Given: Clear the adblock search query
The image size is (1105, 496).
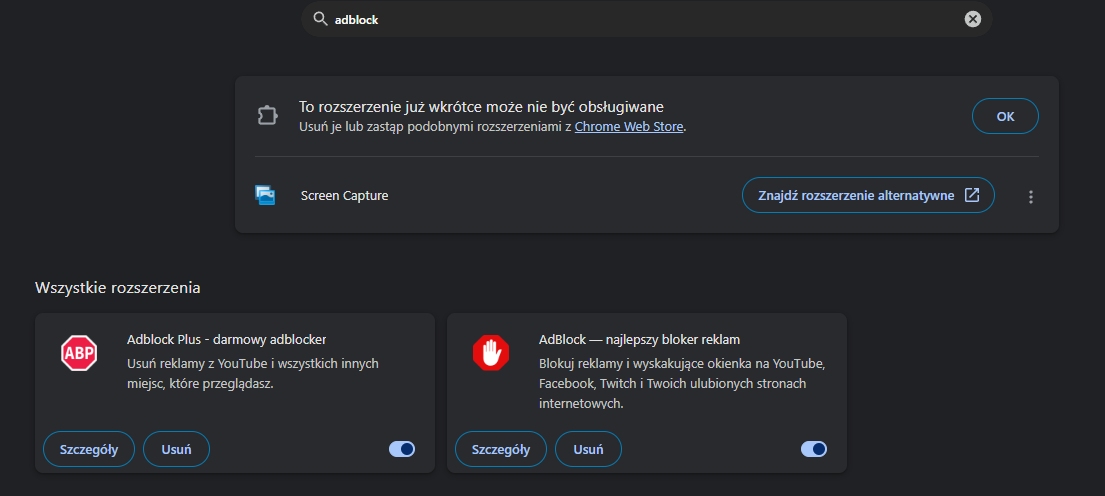Looking at the screenshot, I should click(x=973, y=20).
